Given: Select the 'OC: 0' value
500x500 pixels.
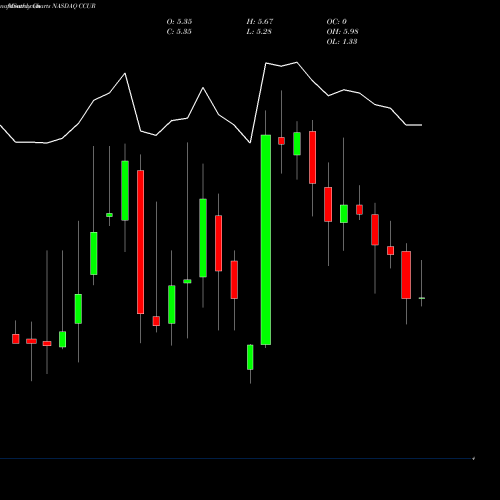Looking at the screenshot, I should (337, 21).
